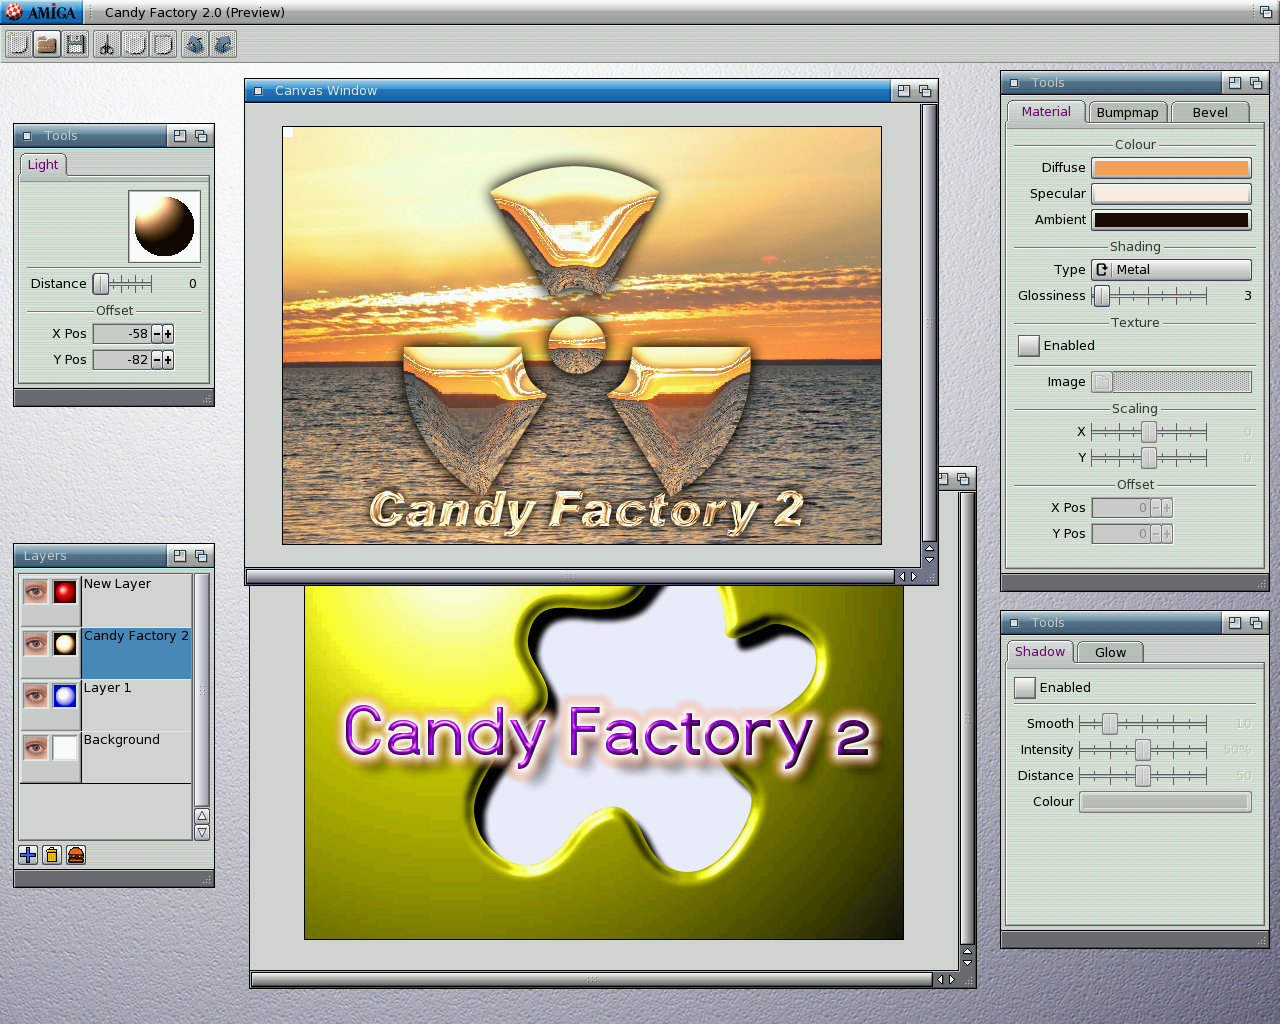Click the hamburger icon in the Layers panel
The width and height of the screenshot is (1280, 1024).
coord(76,855)
